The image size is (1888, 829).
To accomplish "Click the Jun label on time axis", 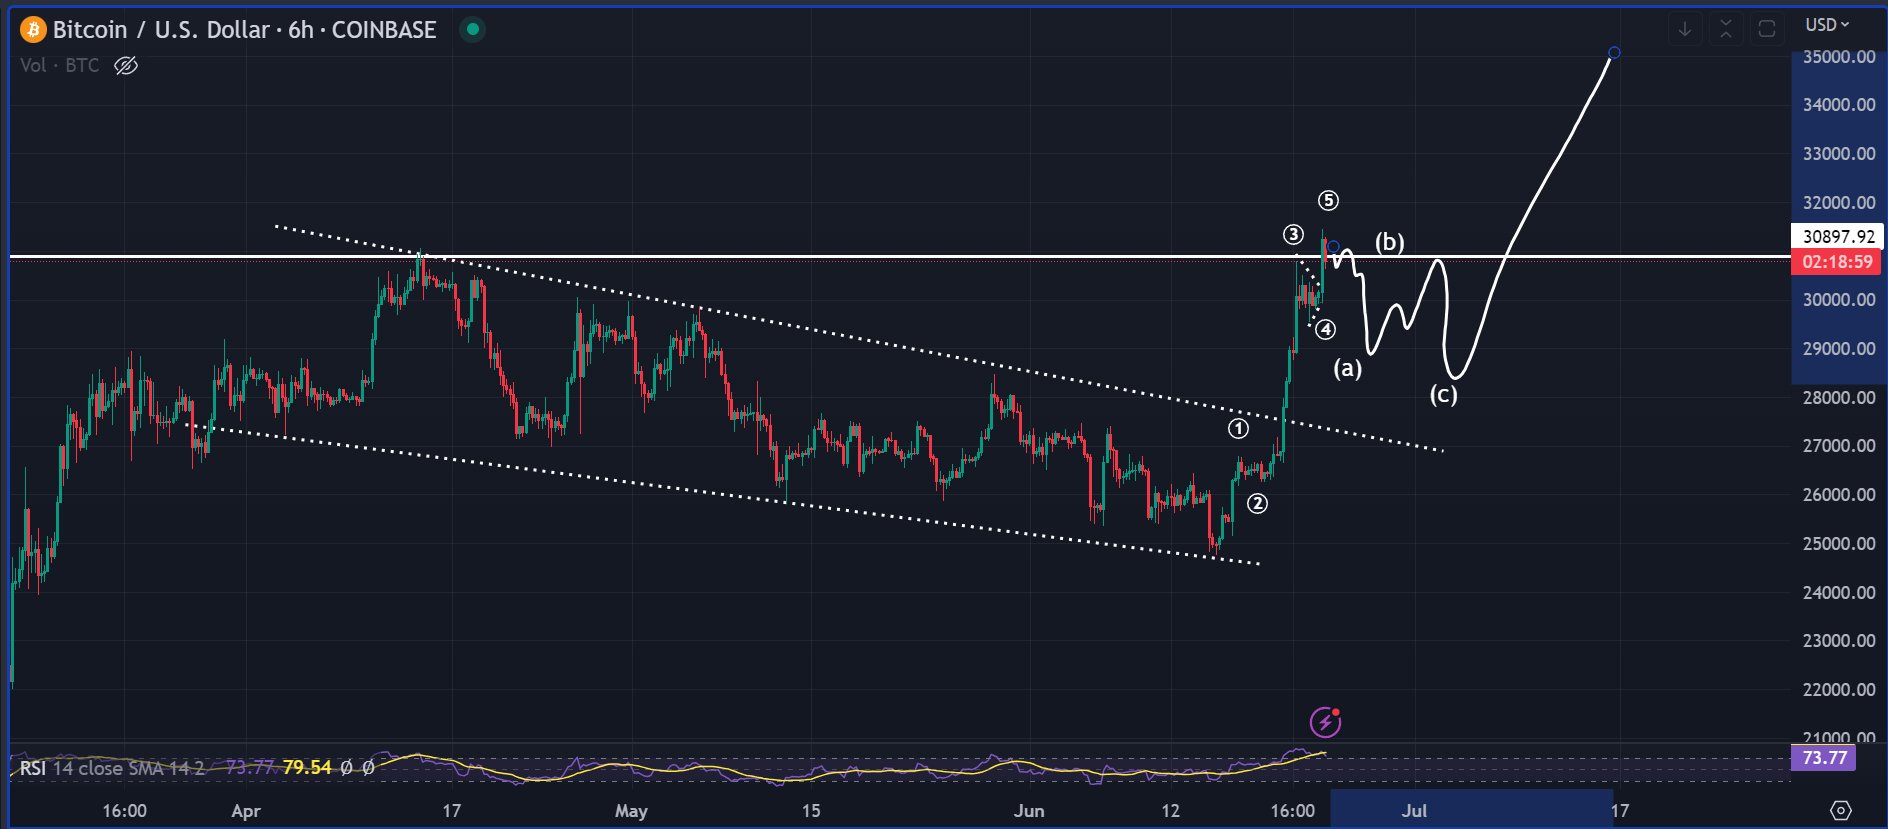I will click(1028, 811).
